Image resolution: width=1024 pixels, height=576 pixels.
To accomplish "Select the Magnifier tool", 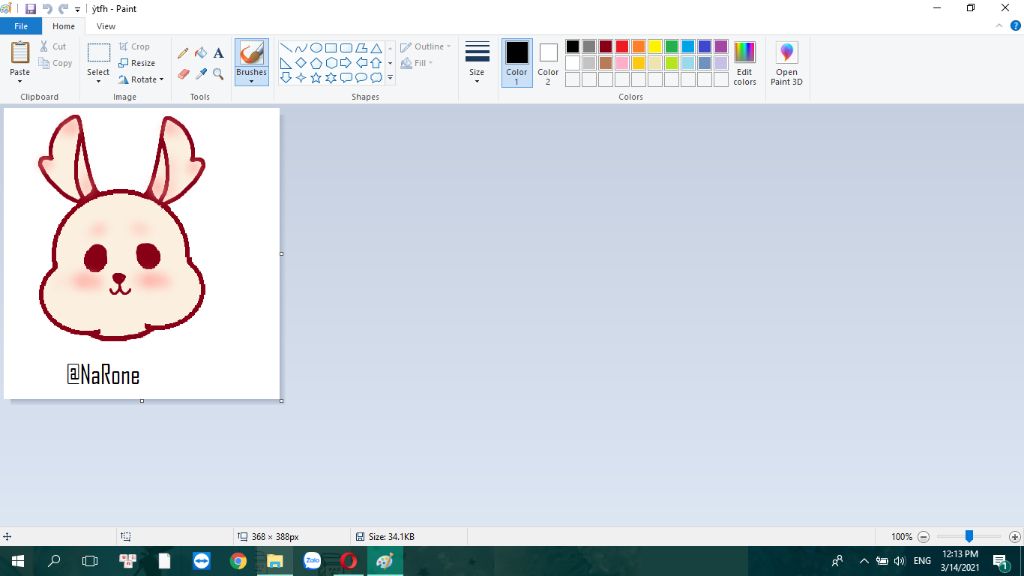I will (x=218, y=74).
